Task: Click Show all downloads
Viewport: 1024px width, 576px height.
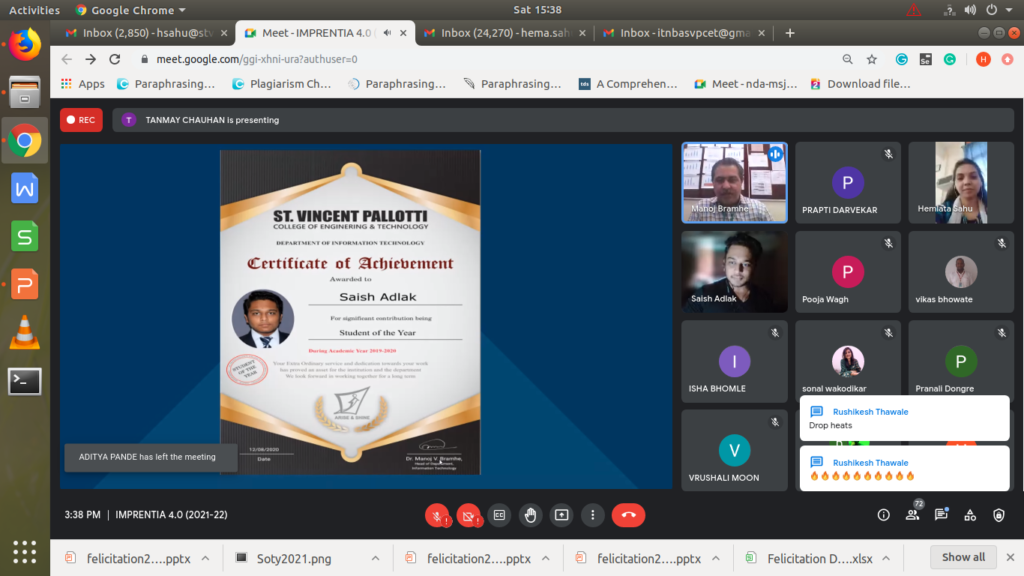Action: (x=963, y=557)
